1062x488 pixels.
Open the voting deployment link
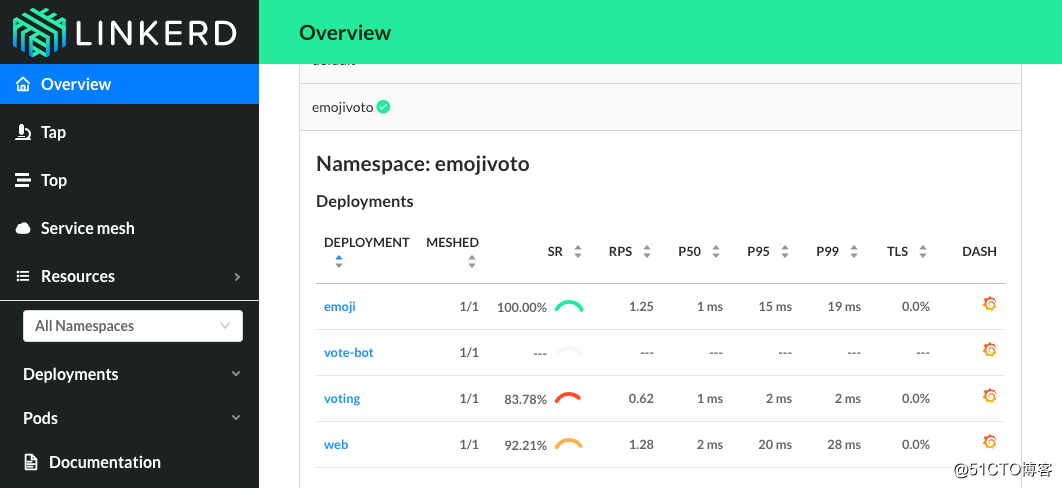[342, 399]
